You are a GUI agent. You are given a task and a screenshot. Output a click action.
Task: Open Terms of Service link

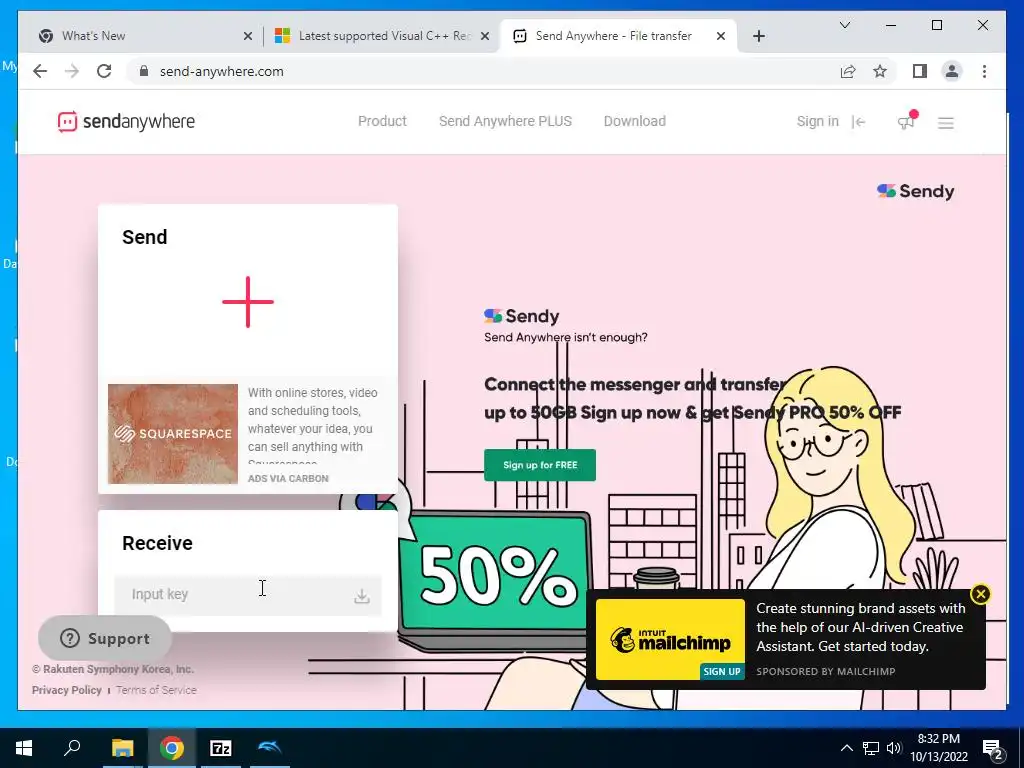click(156, 690)
